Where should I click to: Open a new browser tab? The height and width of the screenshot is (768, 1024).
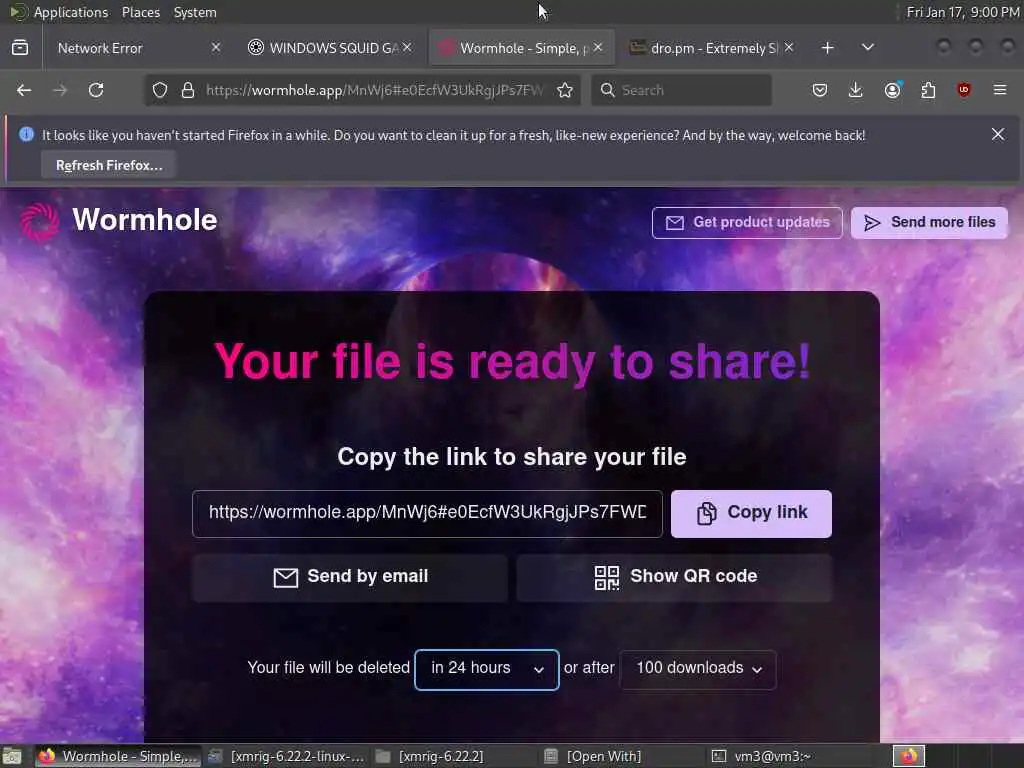[x=827, y=48]
